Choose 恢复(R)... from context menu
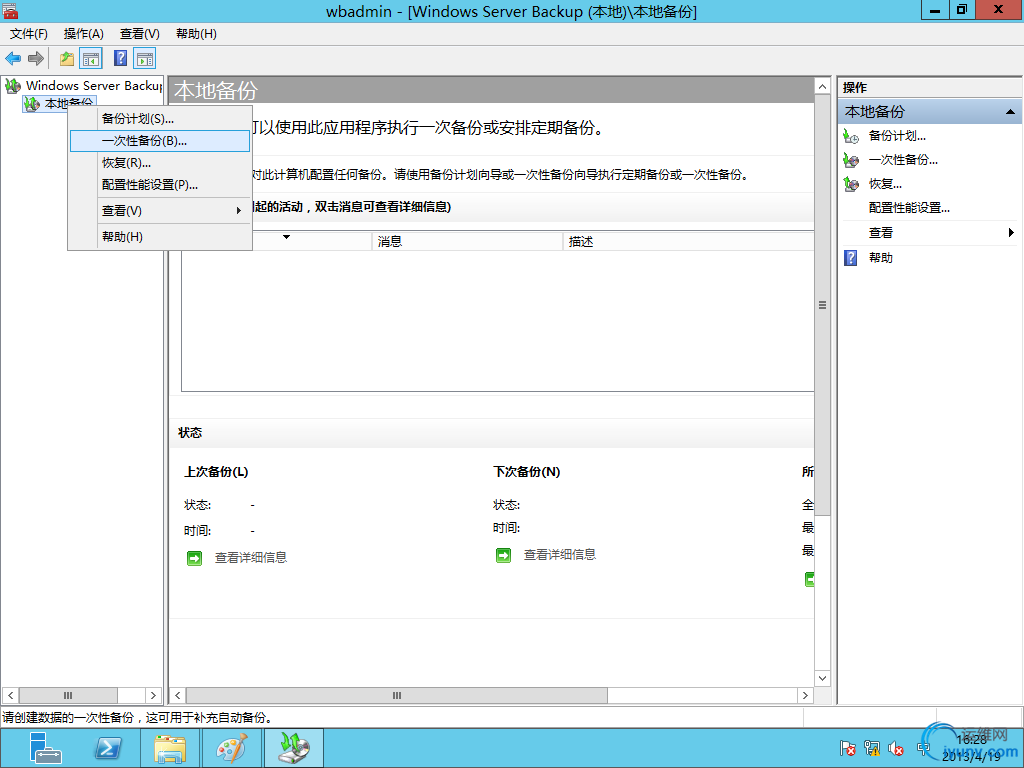 click(160, 163)
